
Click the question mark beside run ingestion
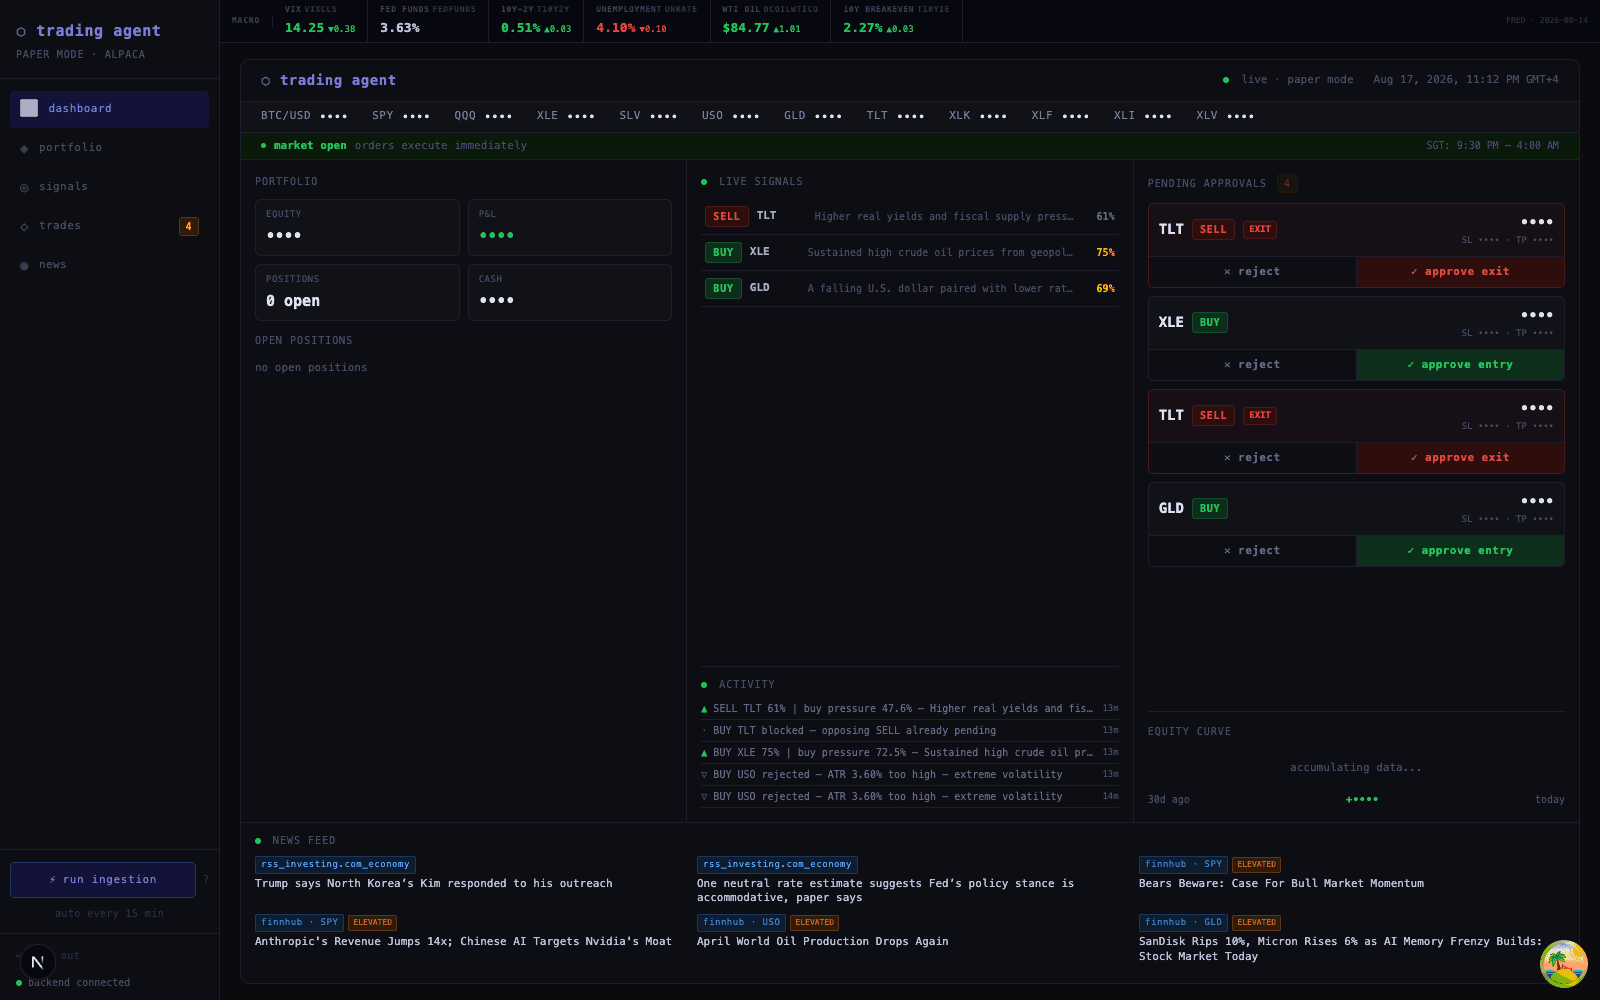point(206,880)
